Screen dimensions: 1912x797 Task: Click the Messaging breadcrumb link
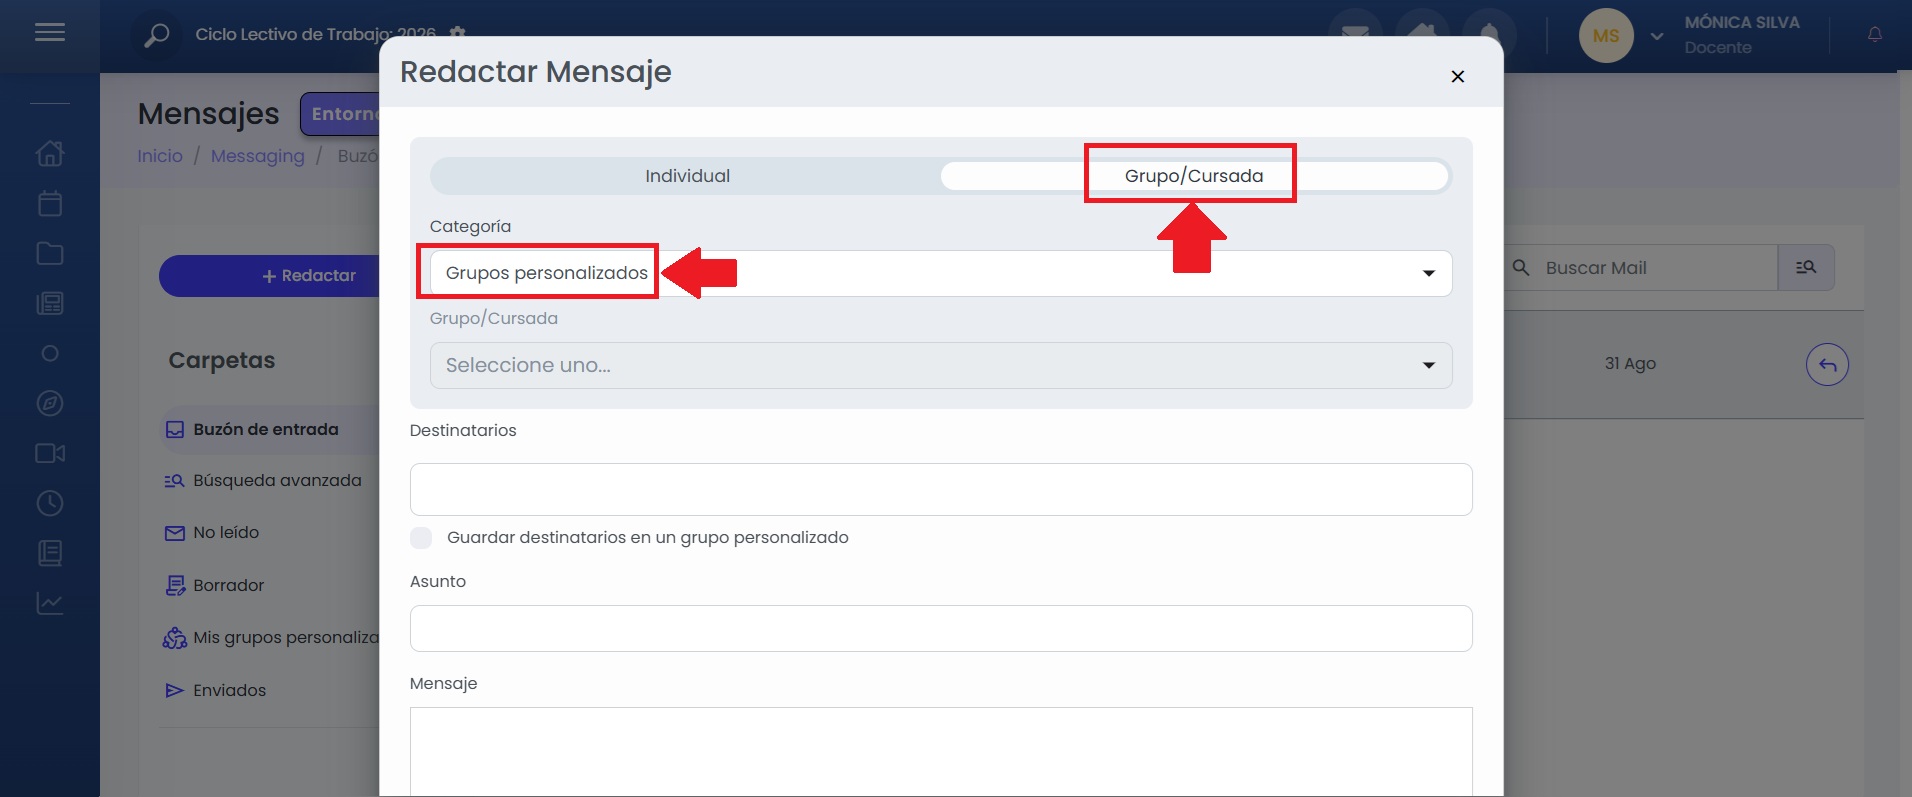(x=257, y=156)
